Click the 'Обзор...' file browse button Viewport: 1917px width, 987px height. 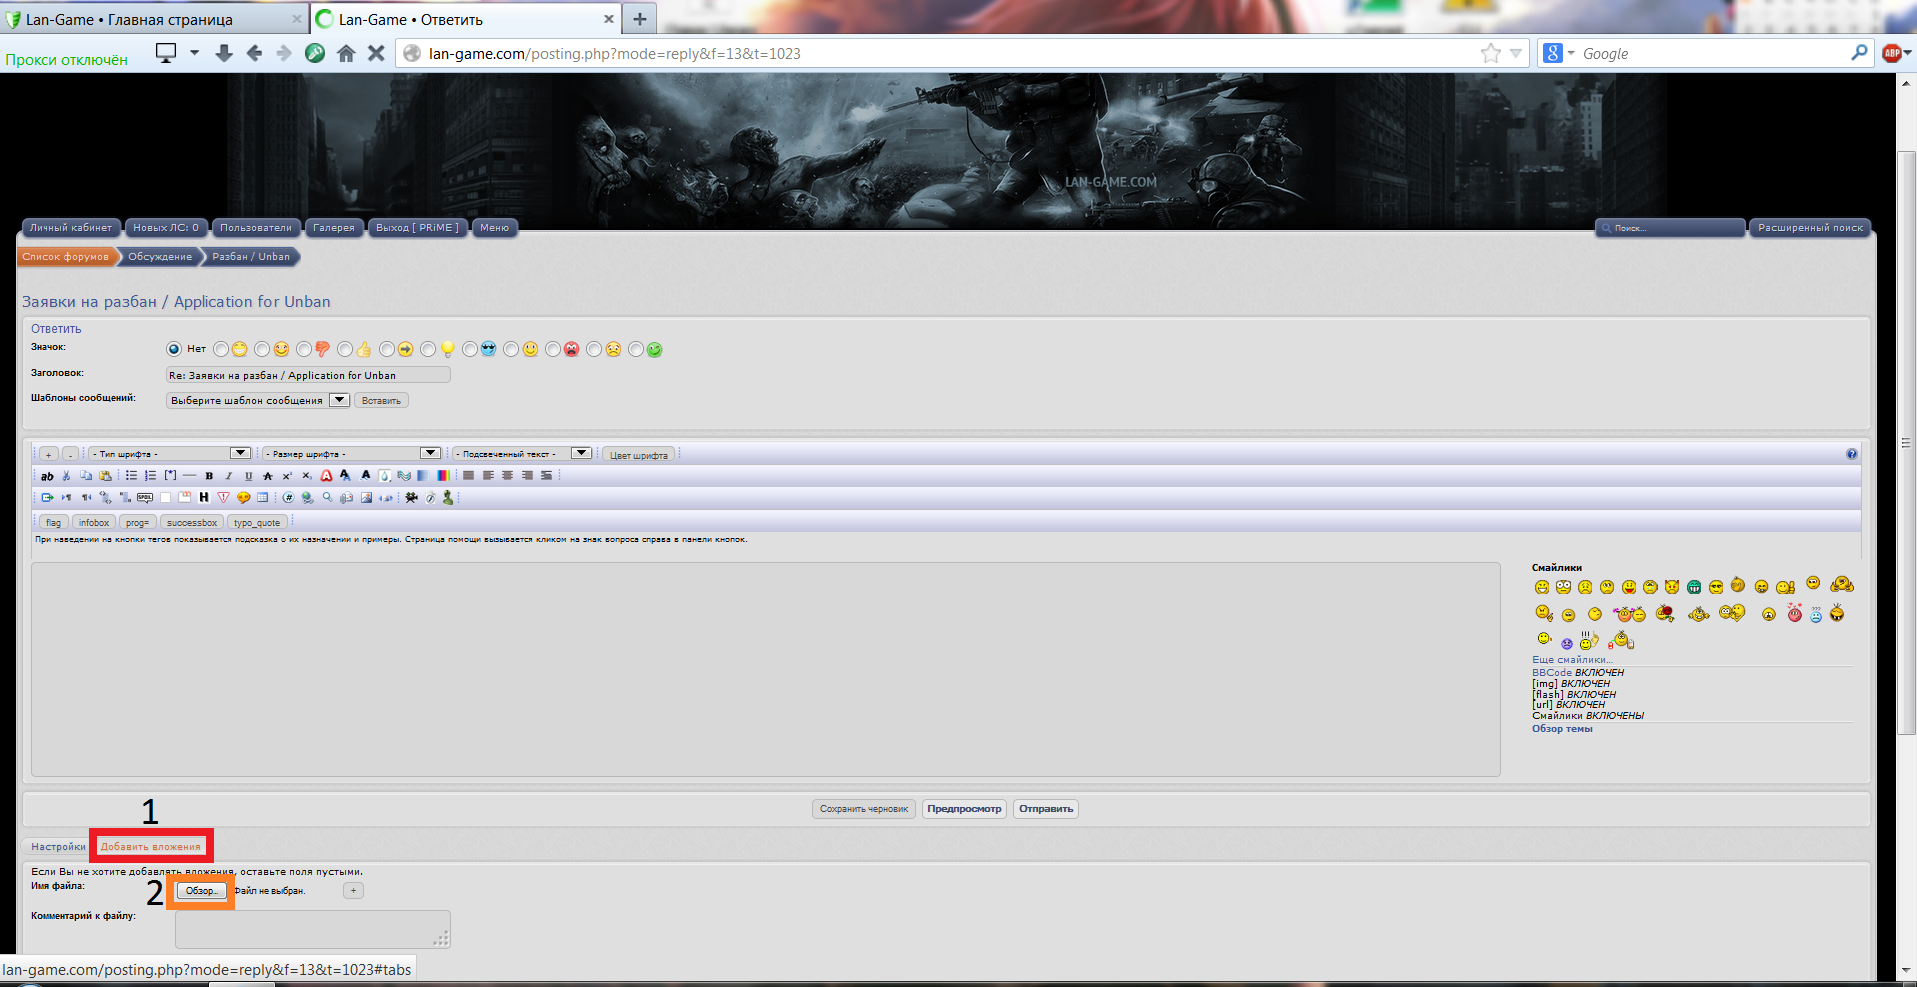[x=201, y=891]
